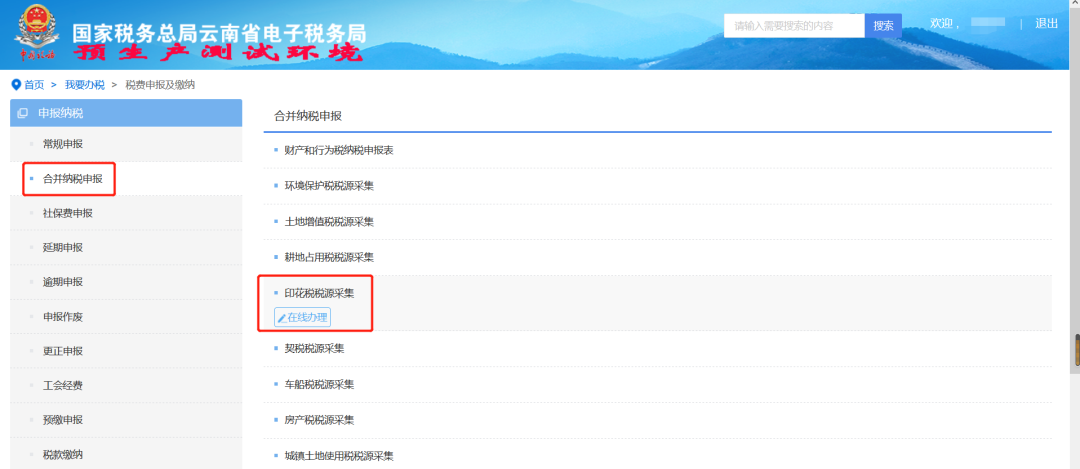Click the 申报纳税 panel header icon
The image size is (1080, 469).
[x=23, y=113]
